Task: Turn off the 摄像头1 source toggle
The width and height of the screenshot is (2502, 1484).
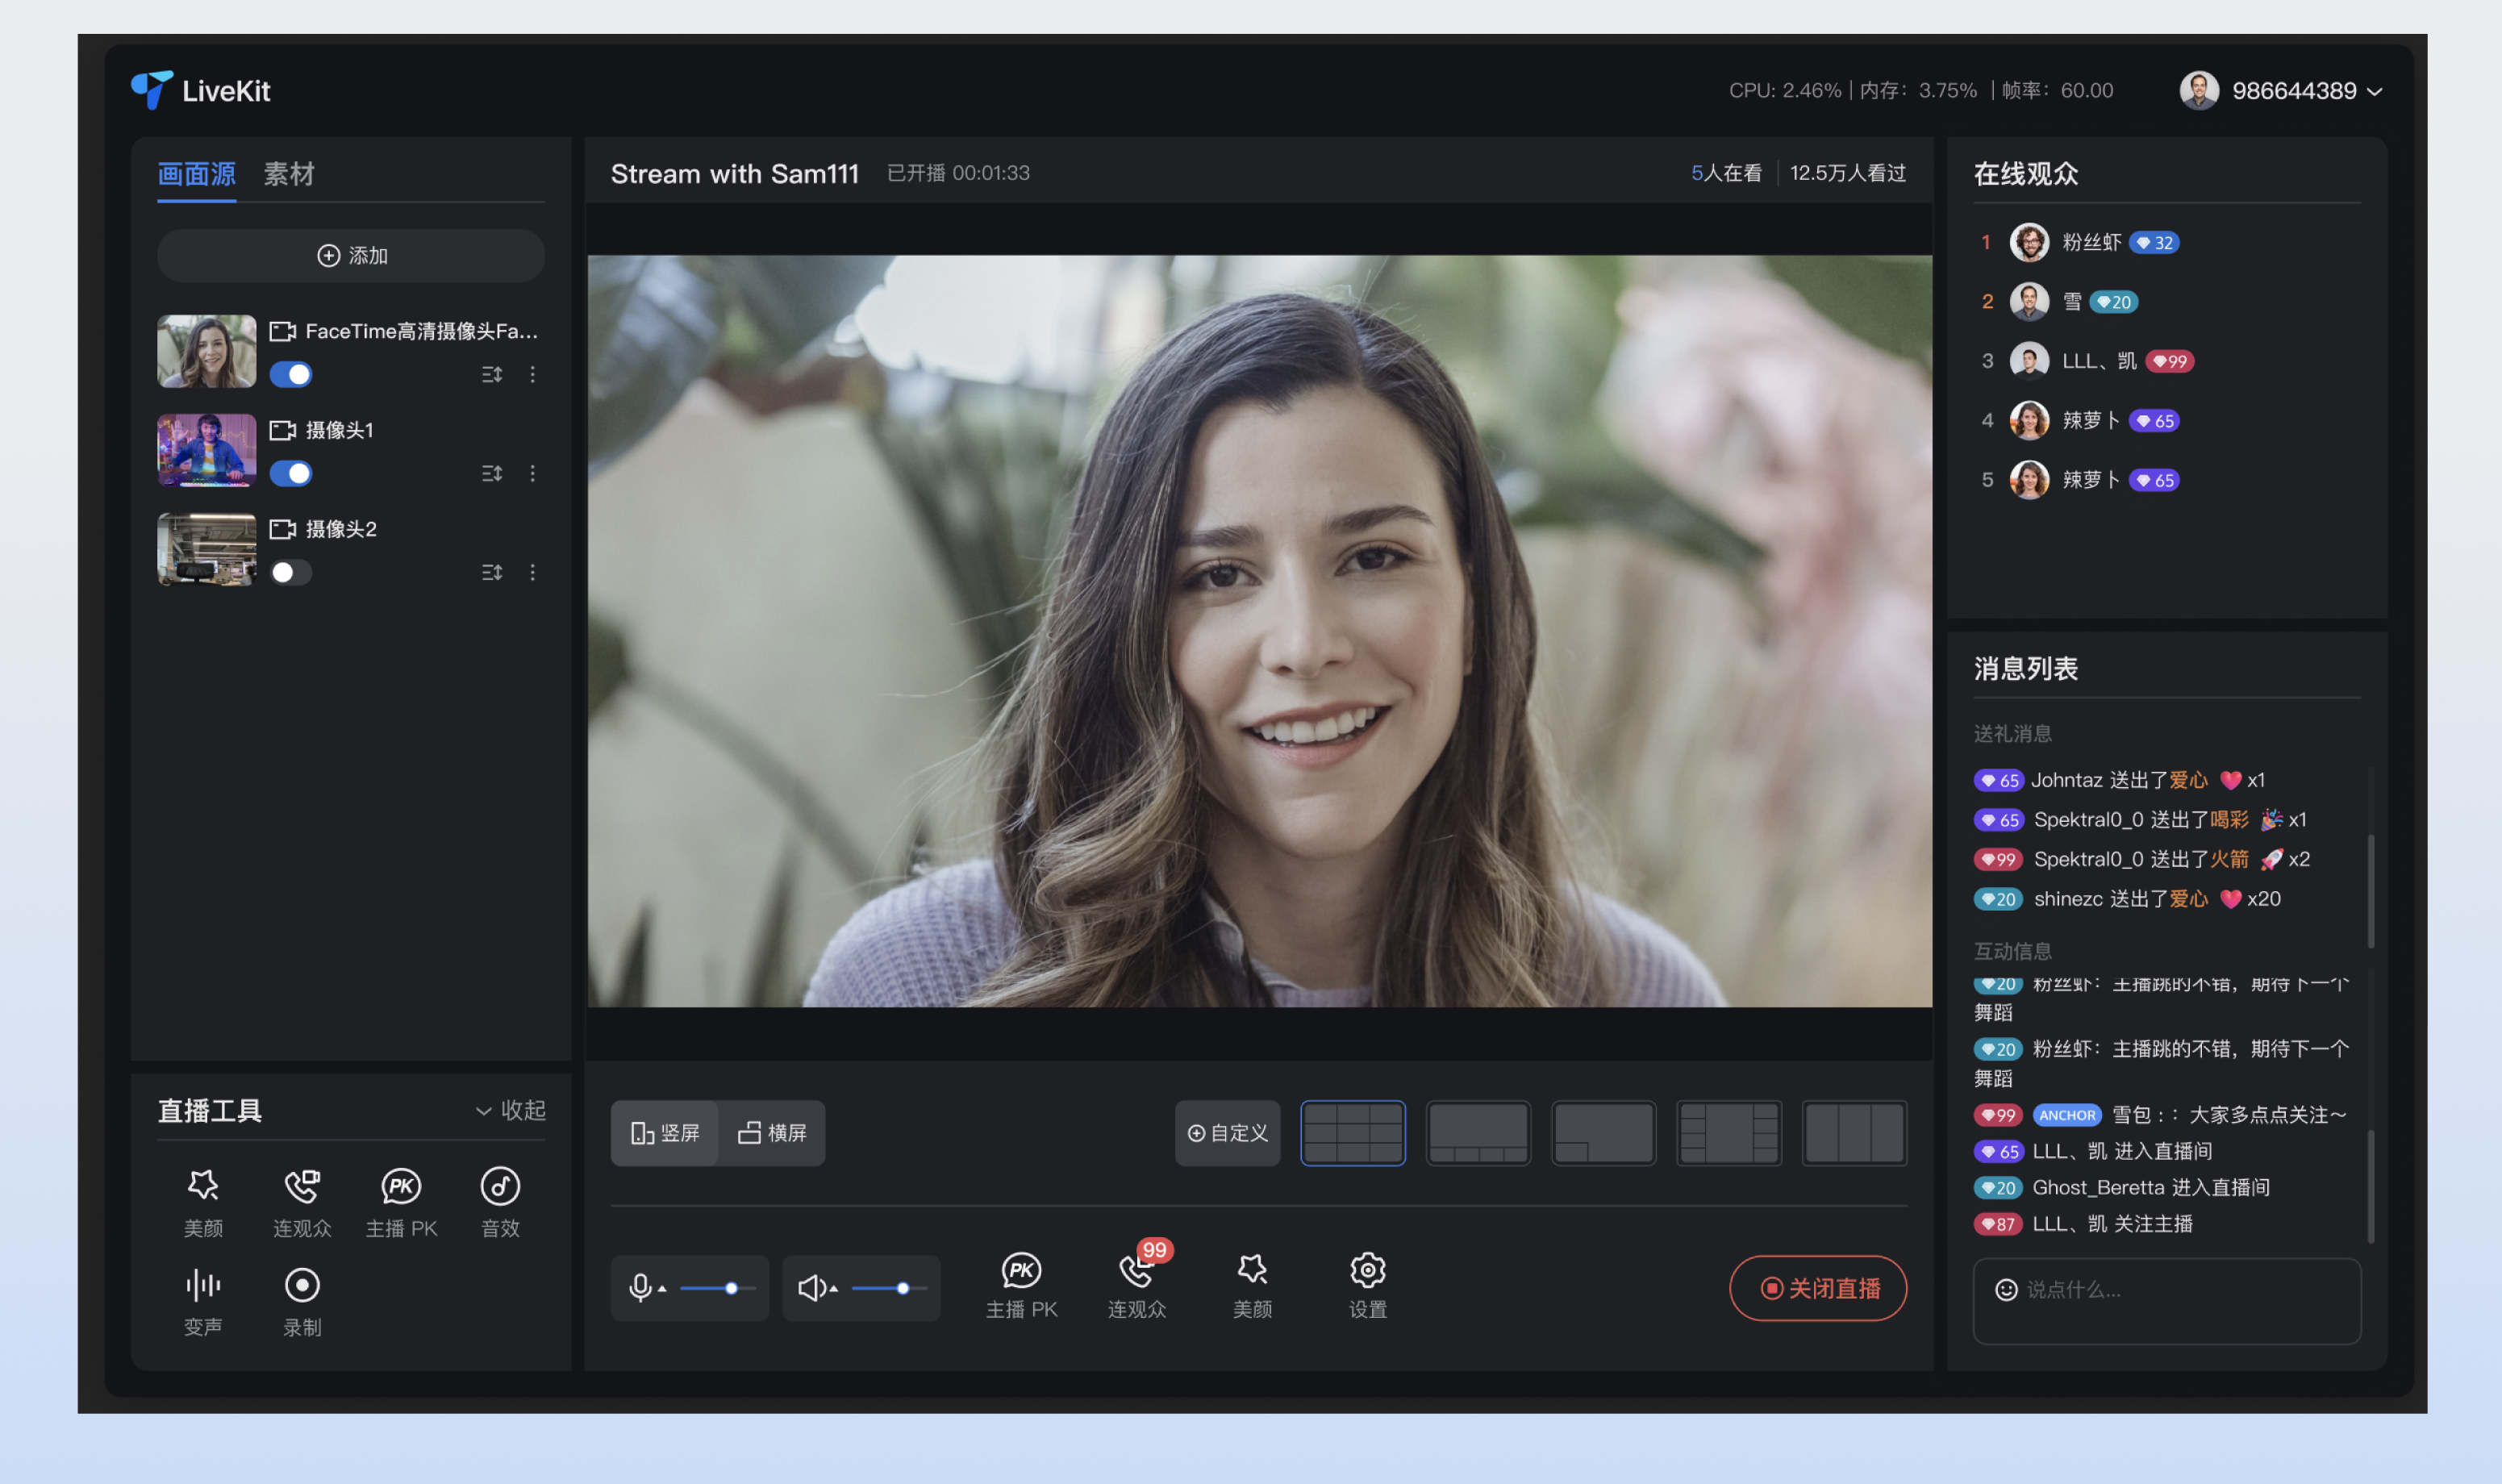Action: point(291,473)
